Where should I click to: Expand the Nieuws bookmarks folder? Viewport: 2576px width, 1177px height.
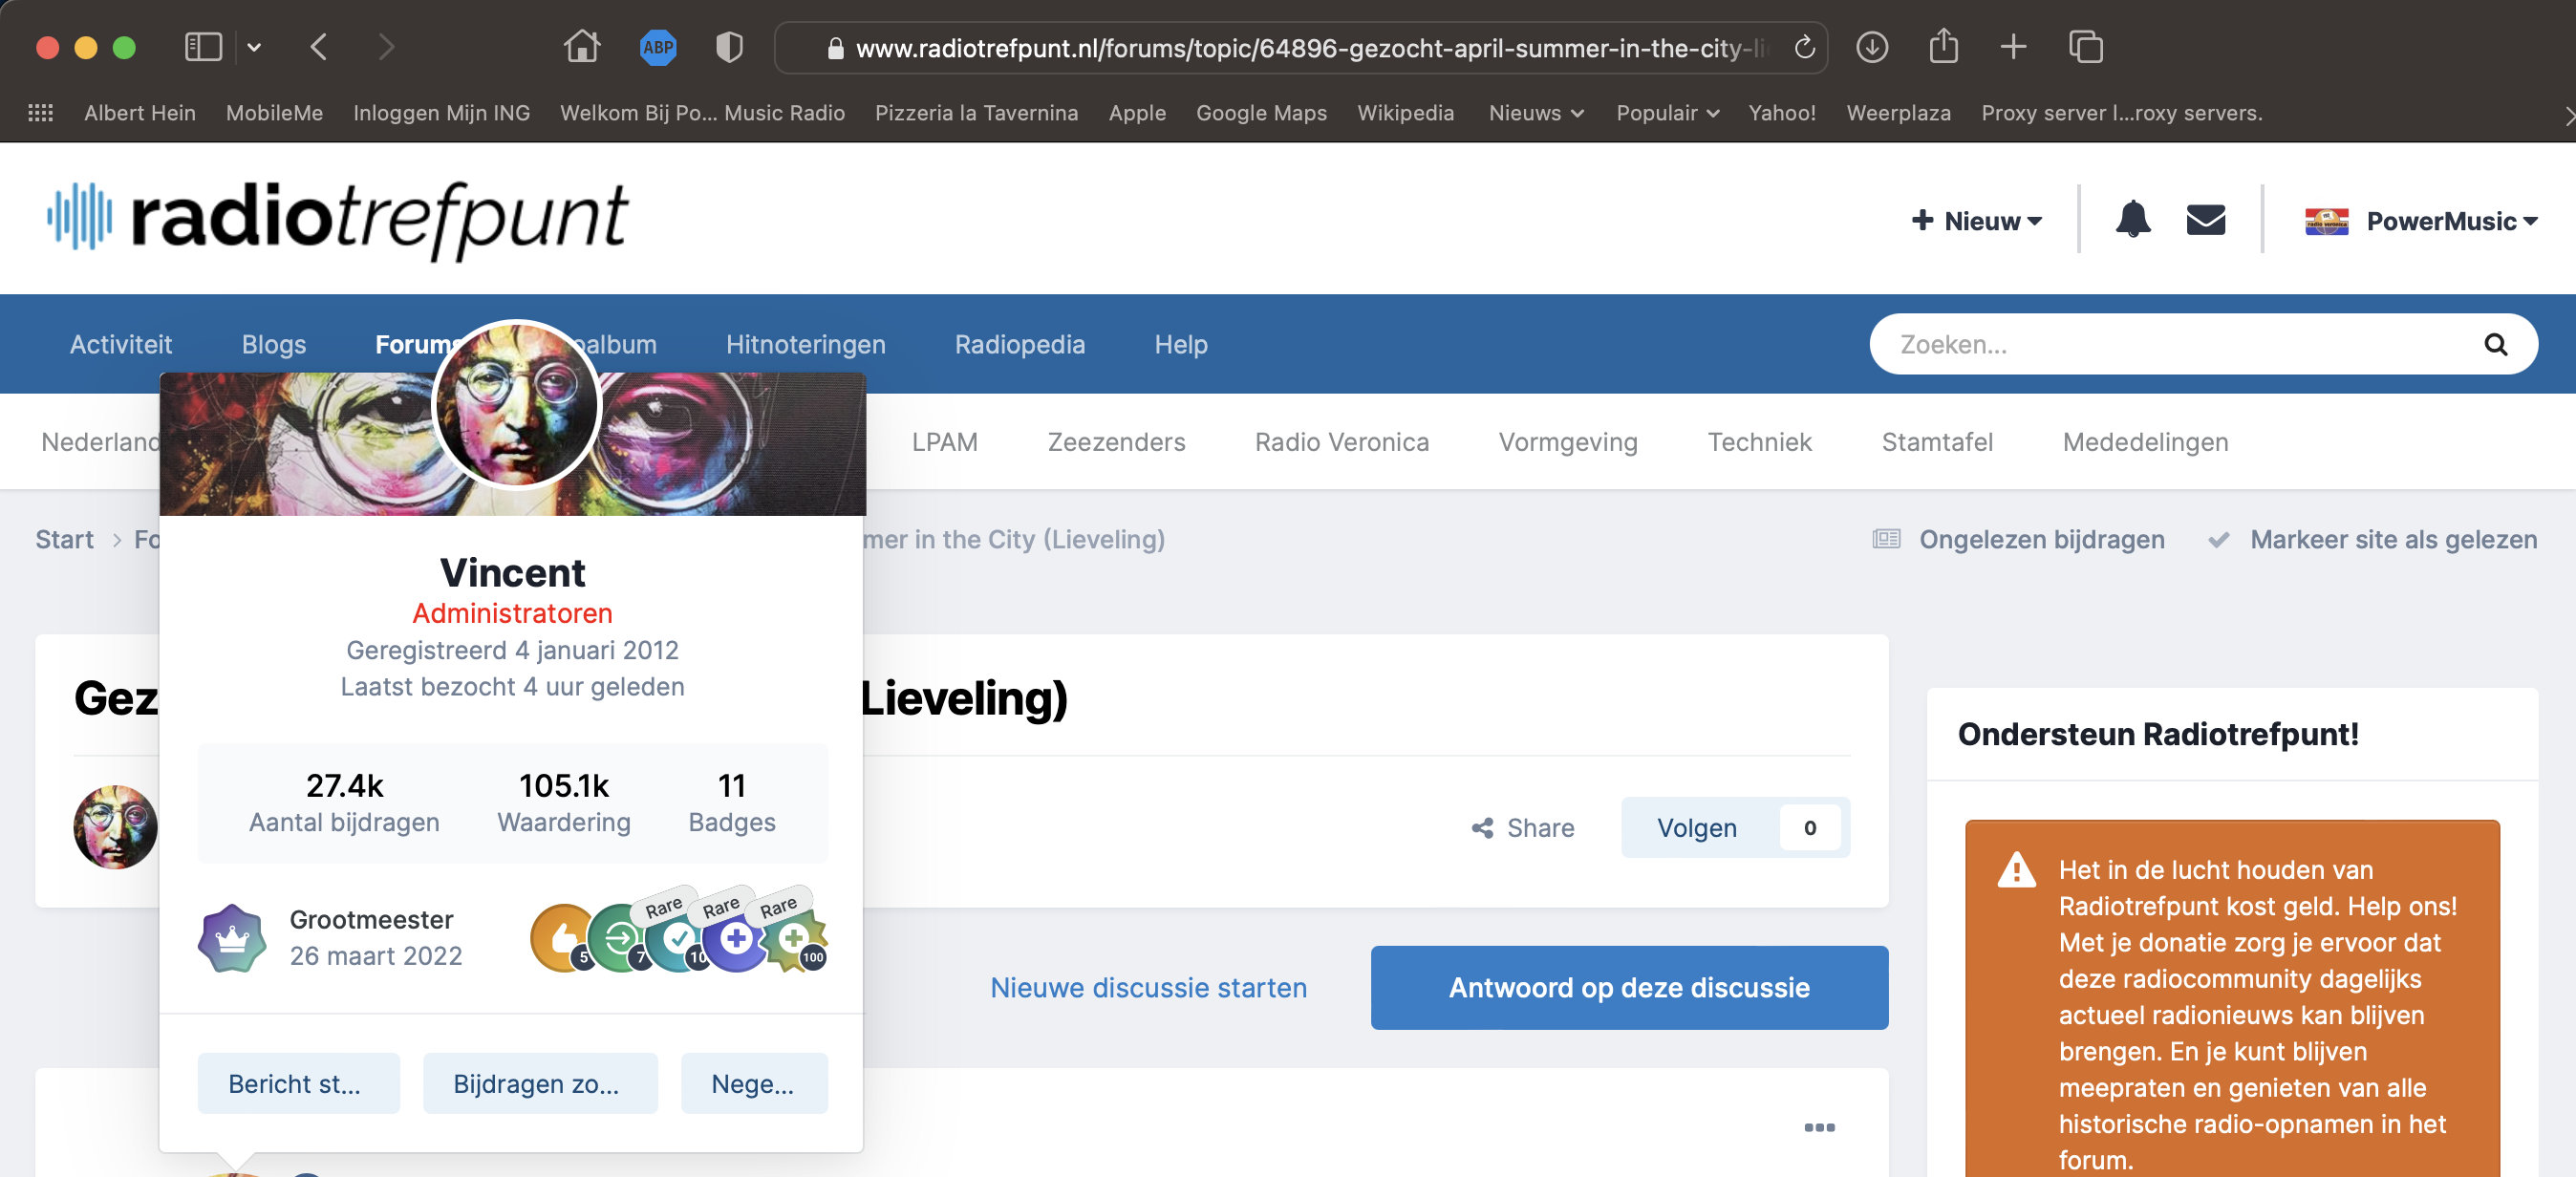click(x=1535, y=113)
